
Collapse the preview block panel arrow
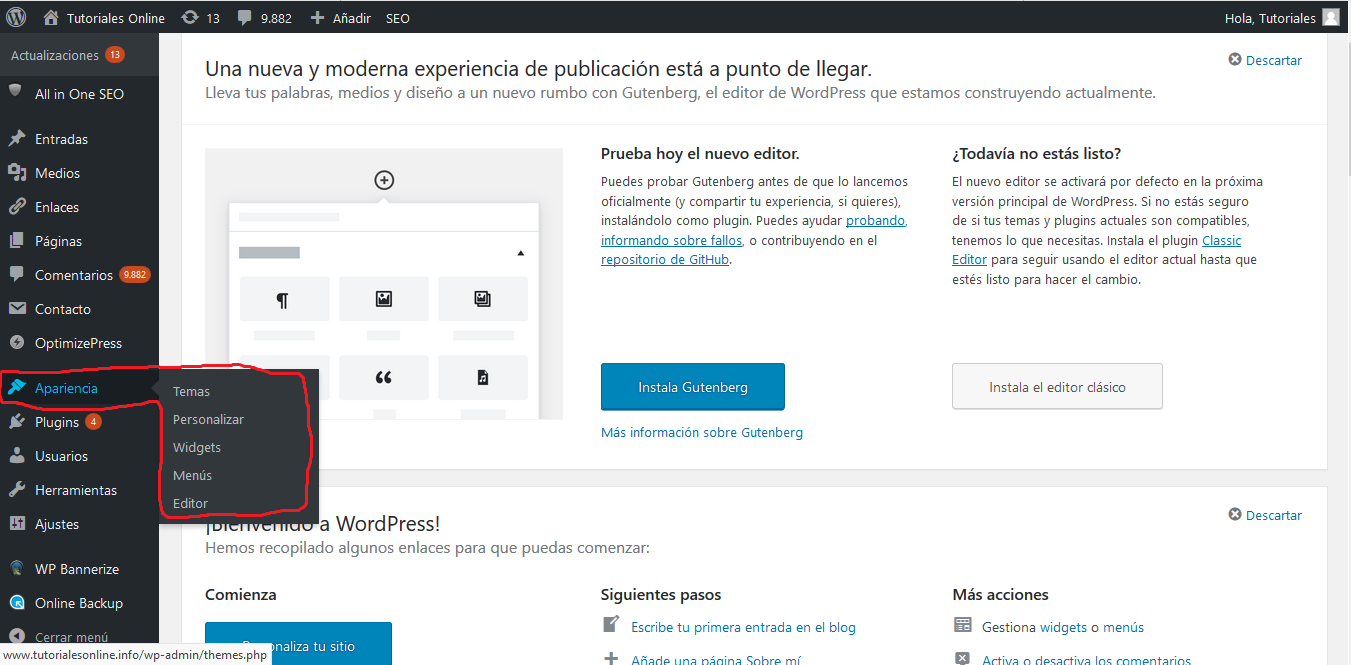pyautogui.click(x=520, y=253)
